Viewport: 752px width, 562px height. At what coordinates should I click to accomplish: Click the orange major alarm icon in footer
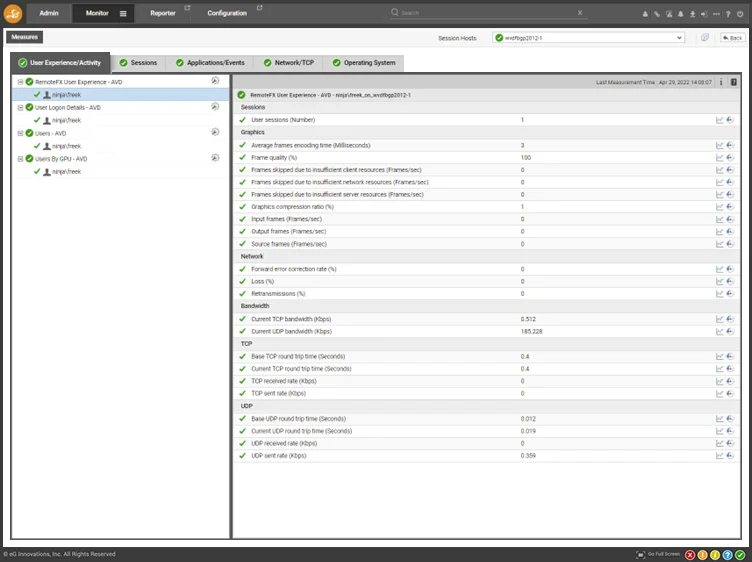click(702, 555)
